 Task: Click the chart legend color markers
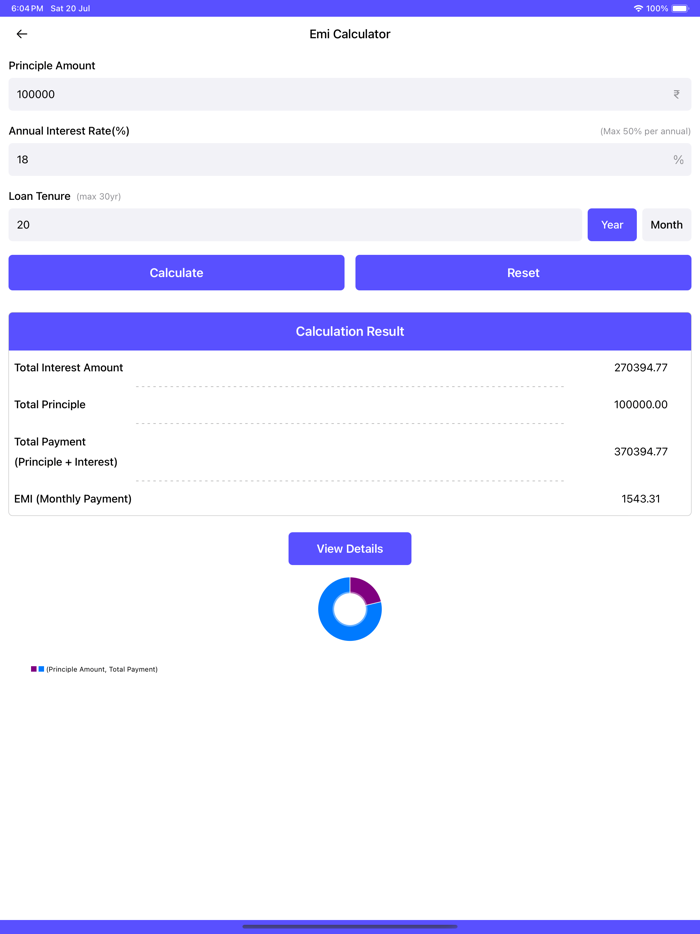(x=34, y=669)
